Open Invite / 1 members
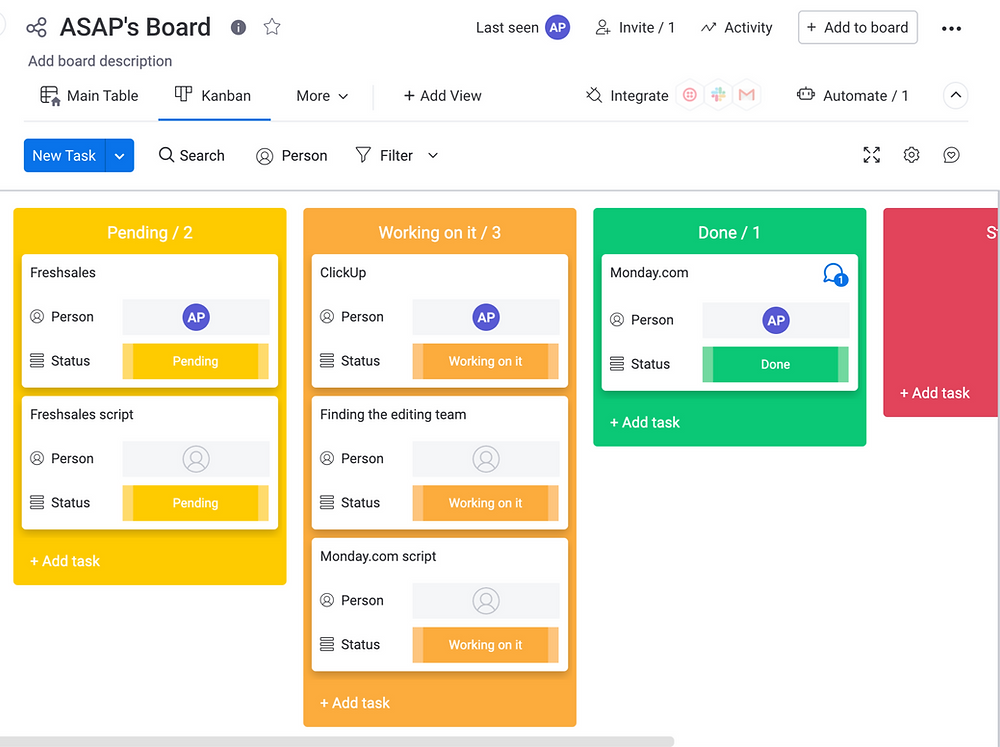Viewport: 1000px width, 747px height. coord(635,27)
